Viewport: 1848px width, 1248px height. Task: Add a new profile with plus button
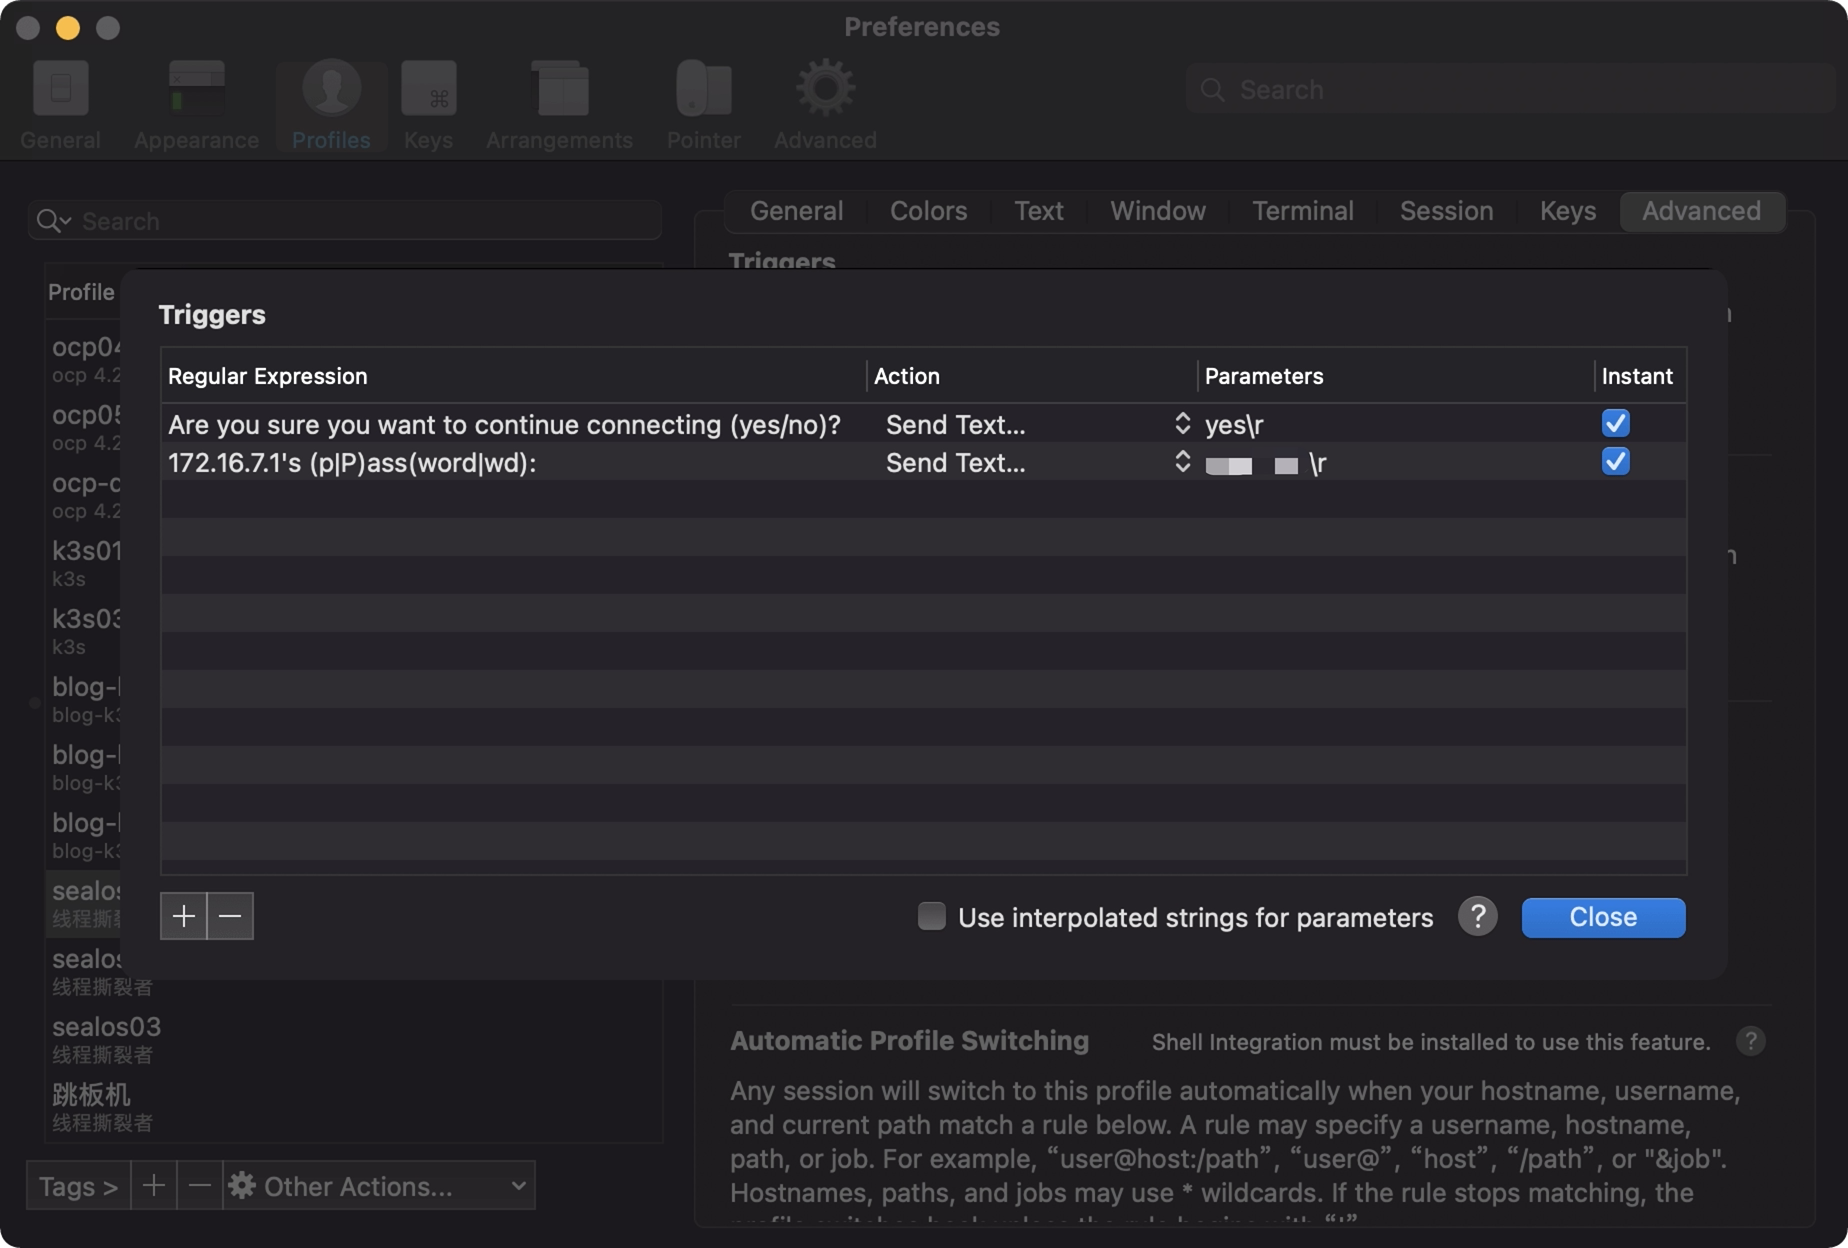point(153,1186)
